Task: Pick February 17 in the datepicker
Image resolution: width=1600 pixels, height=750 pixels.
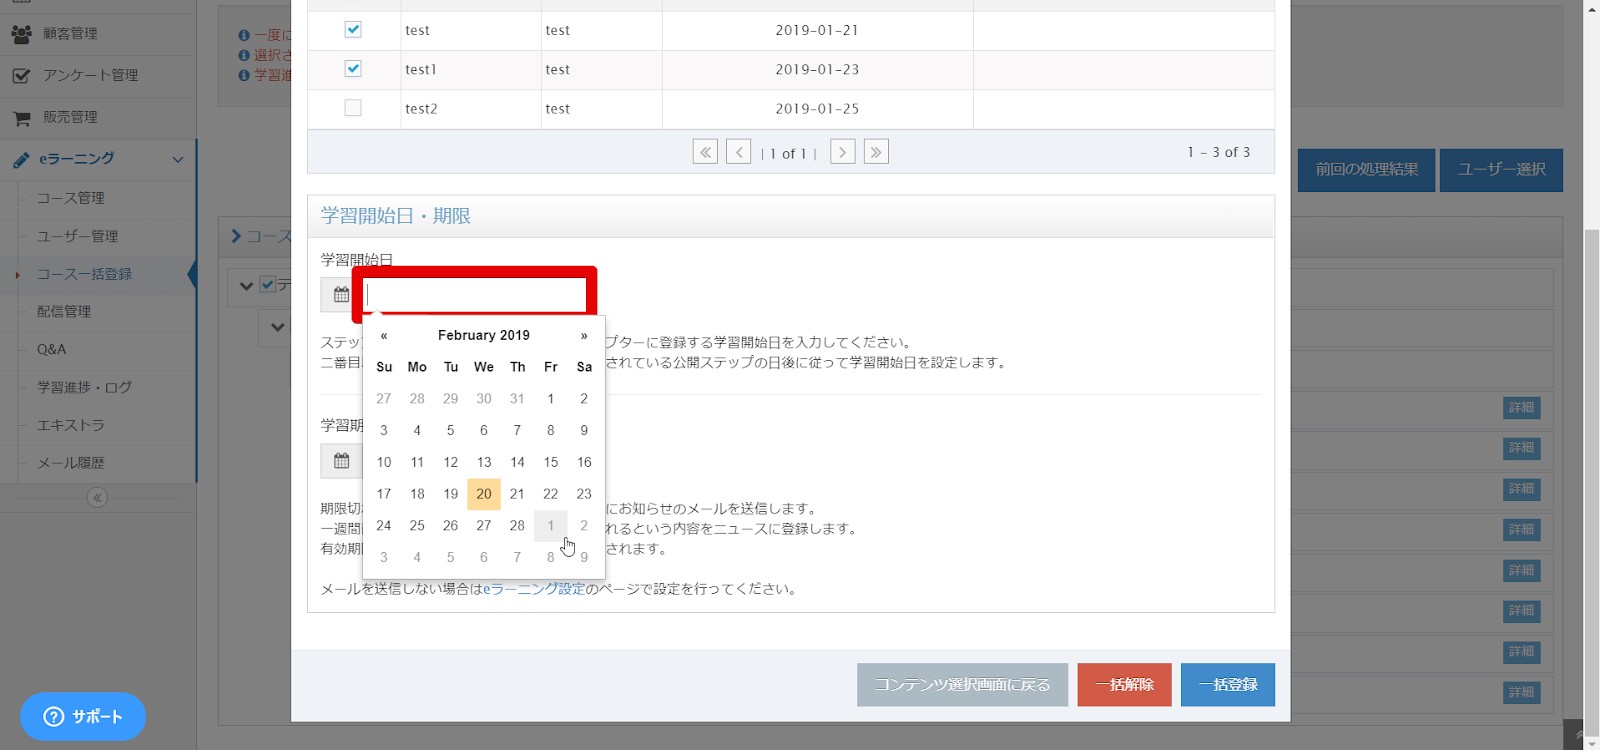Action: click(x=384, y=494)
